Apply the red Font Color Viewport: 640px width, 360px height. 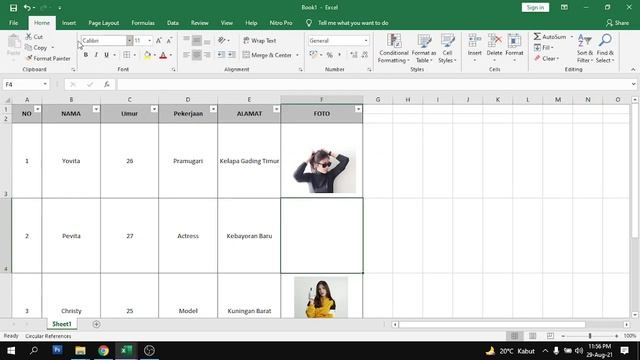click(x=163, y=55)
